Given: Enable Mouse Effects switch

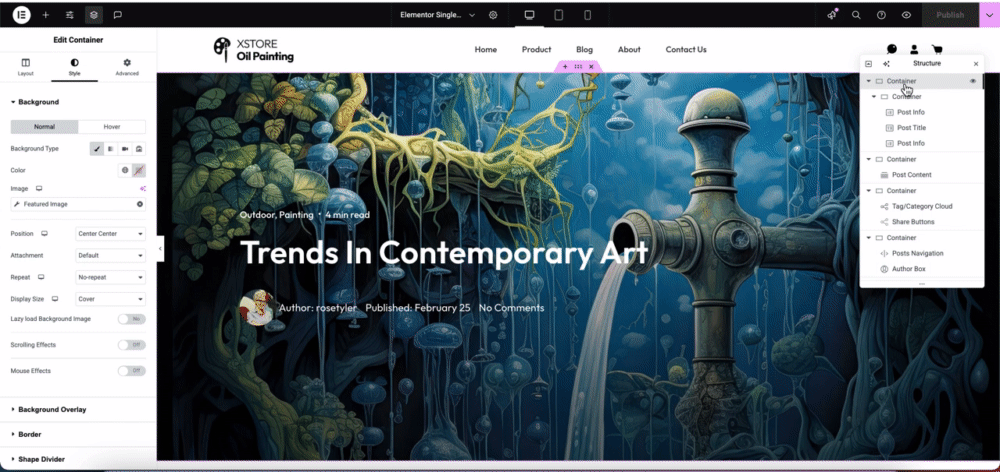Looking at the screenshot, I should pos(131,371).
